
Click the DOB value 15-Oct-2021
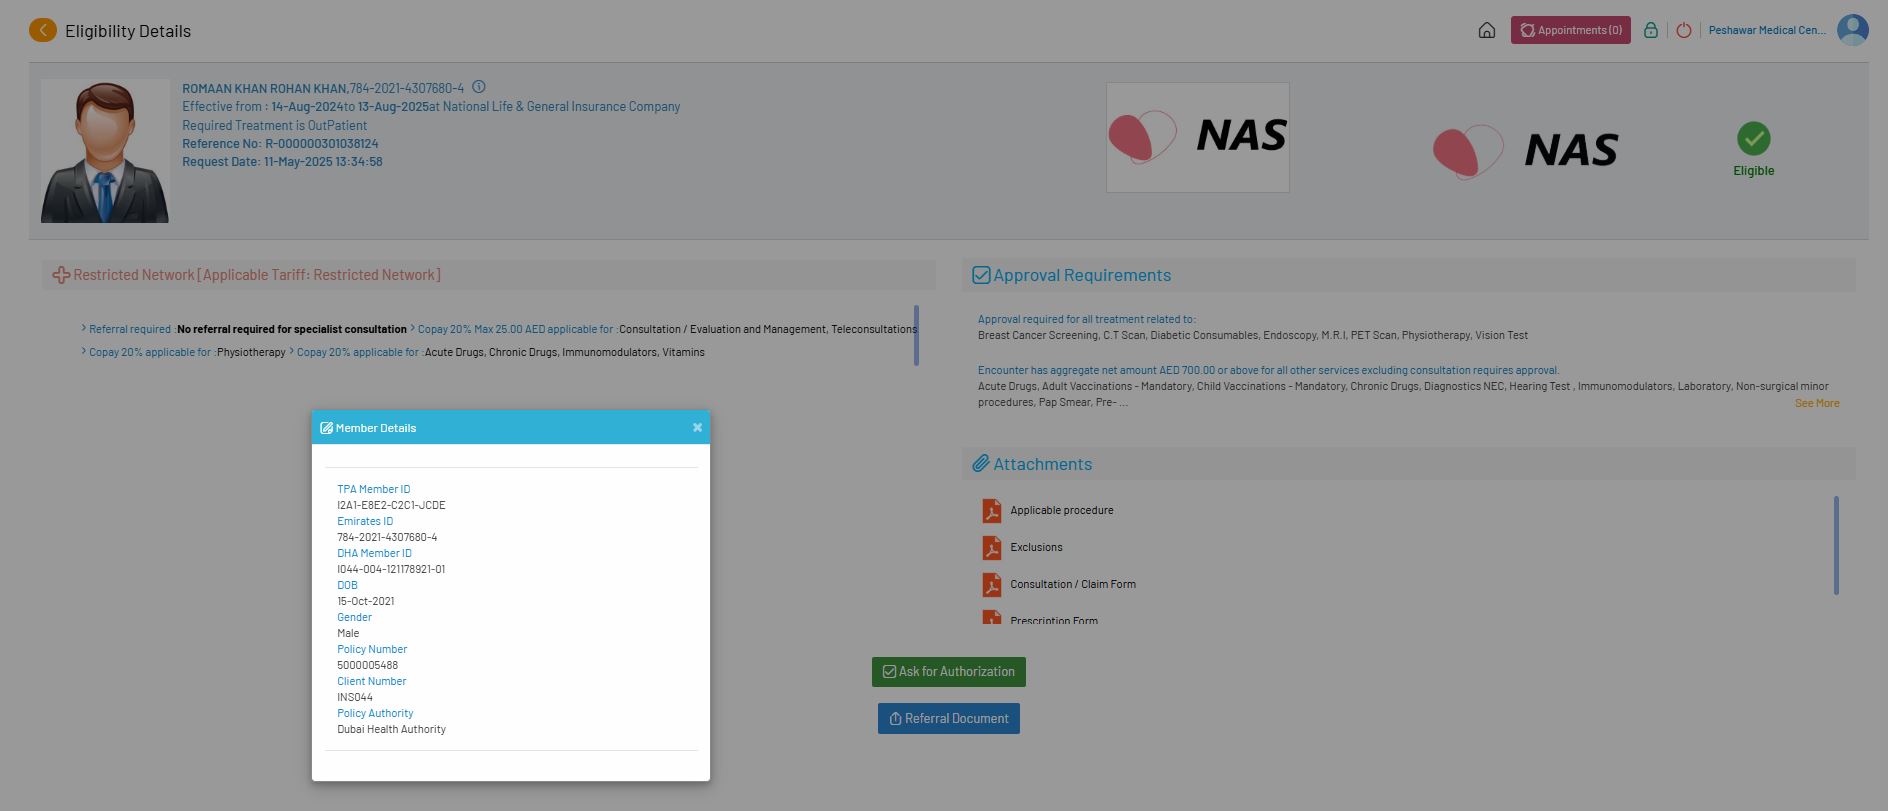(x=366, y=601)
